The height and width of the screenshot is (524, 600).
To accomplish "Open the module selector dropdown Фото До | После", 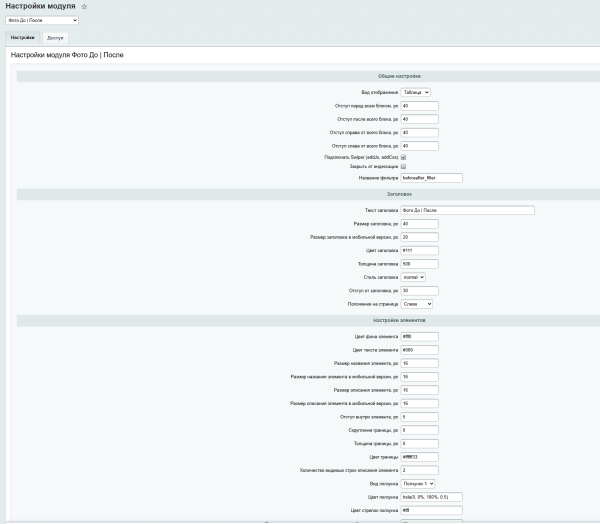I will pos(42,20).
